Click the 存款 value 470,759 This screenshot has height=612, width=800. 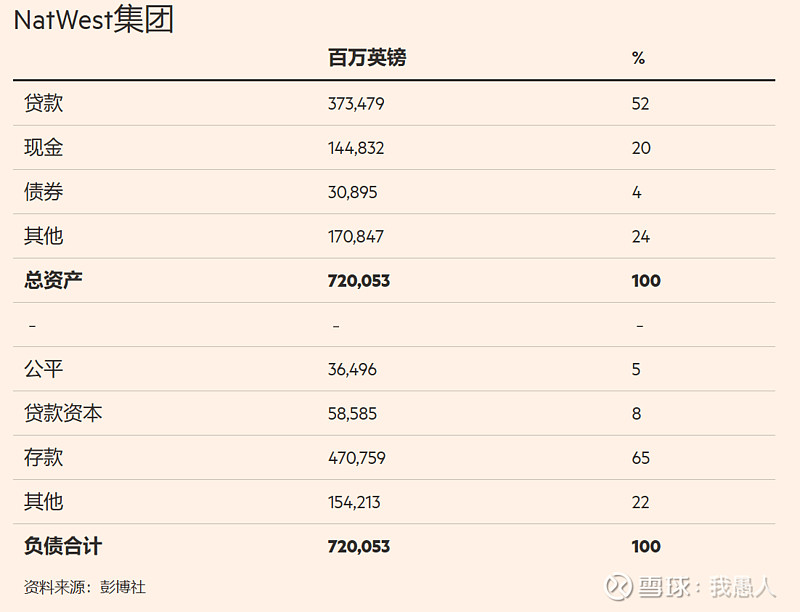tap(357, 458)
